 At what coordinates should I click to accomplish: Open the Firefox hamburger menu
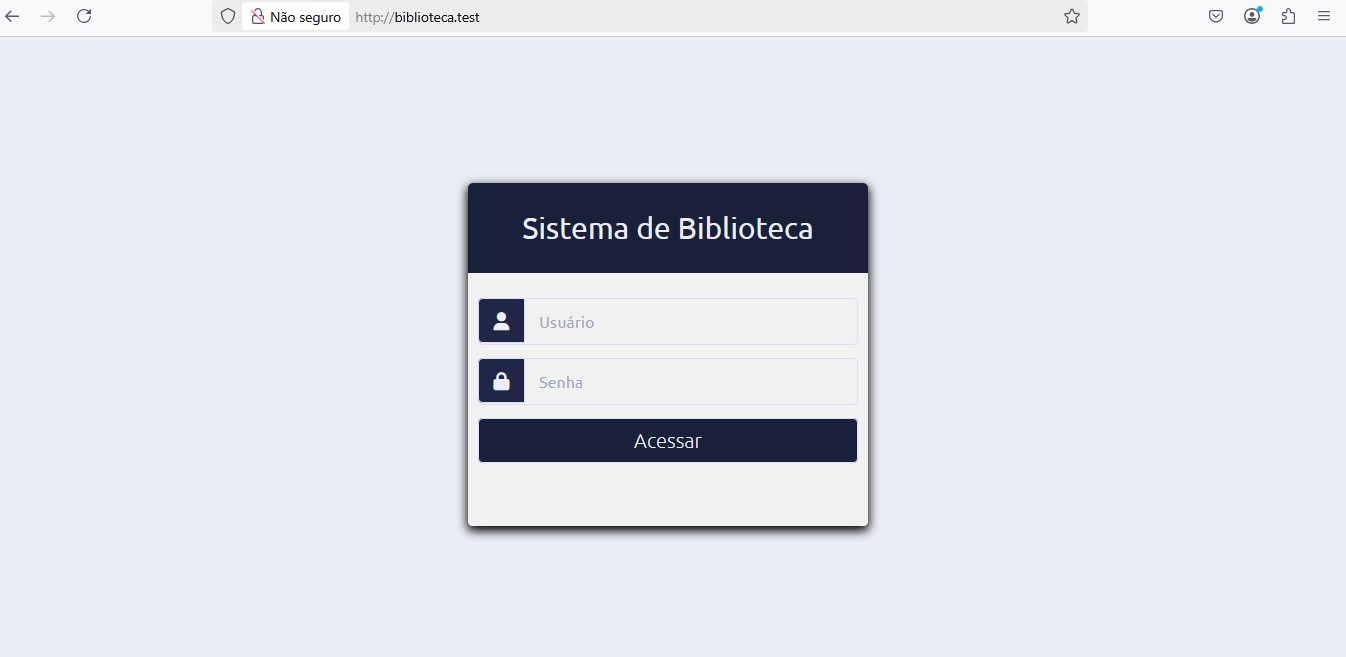click(1324, 16)
